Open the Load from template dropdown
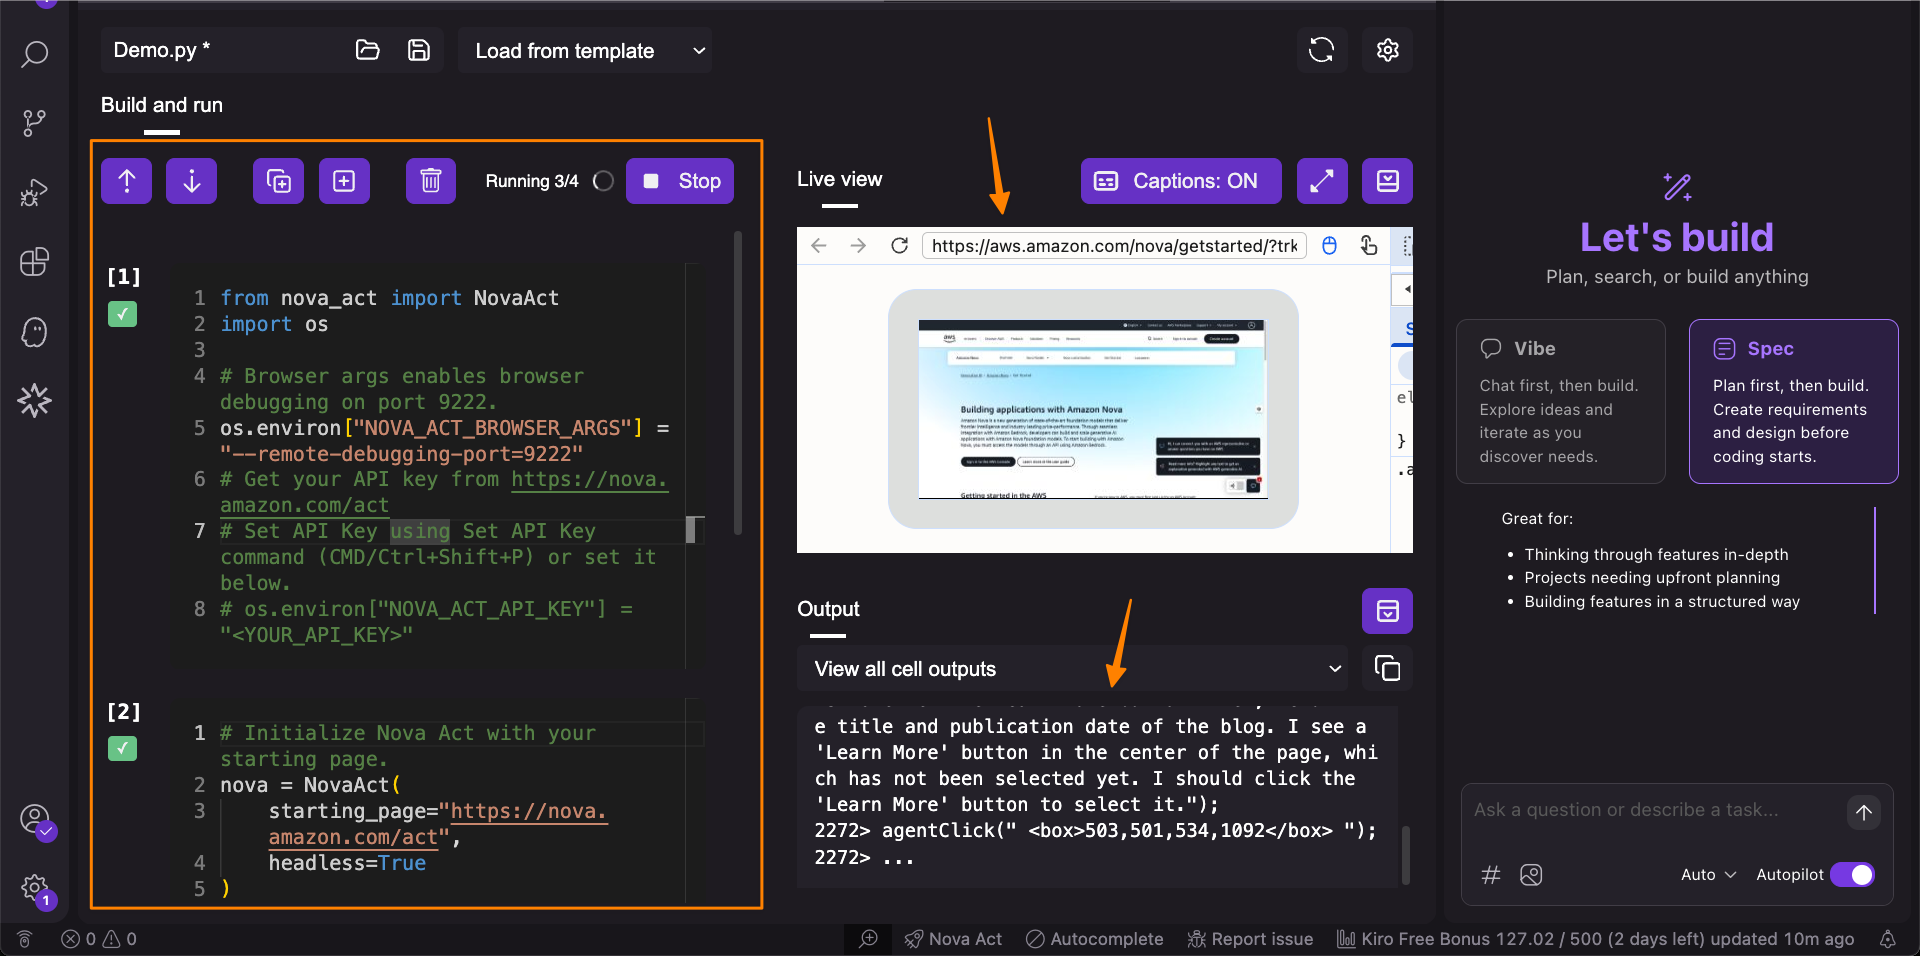Viewport: 1920px width, 956px height. (x=585, y=50)
